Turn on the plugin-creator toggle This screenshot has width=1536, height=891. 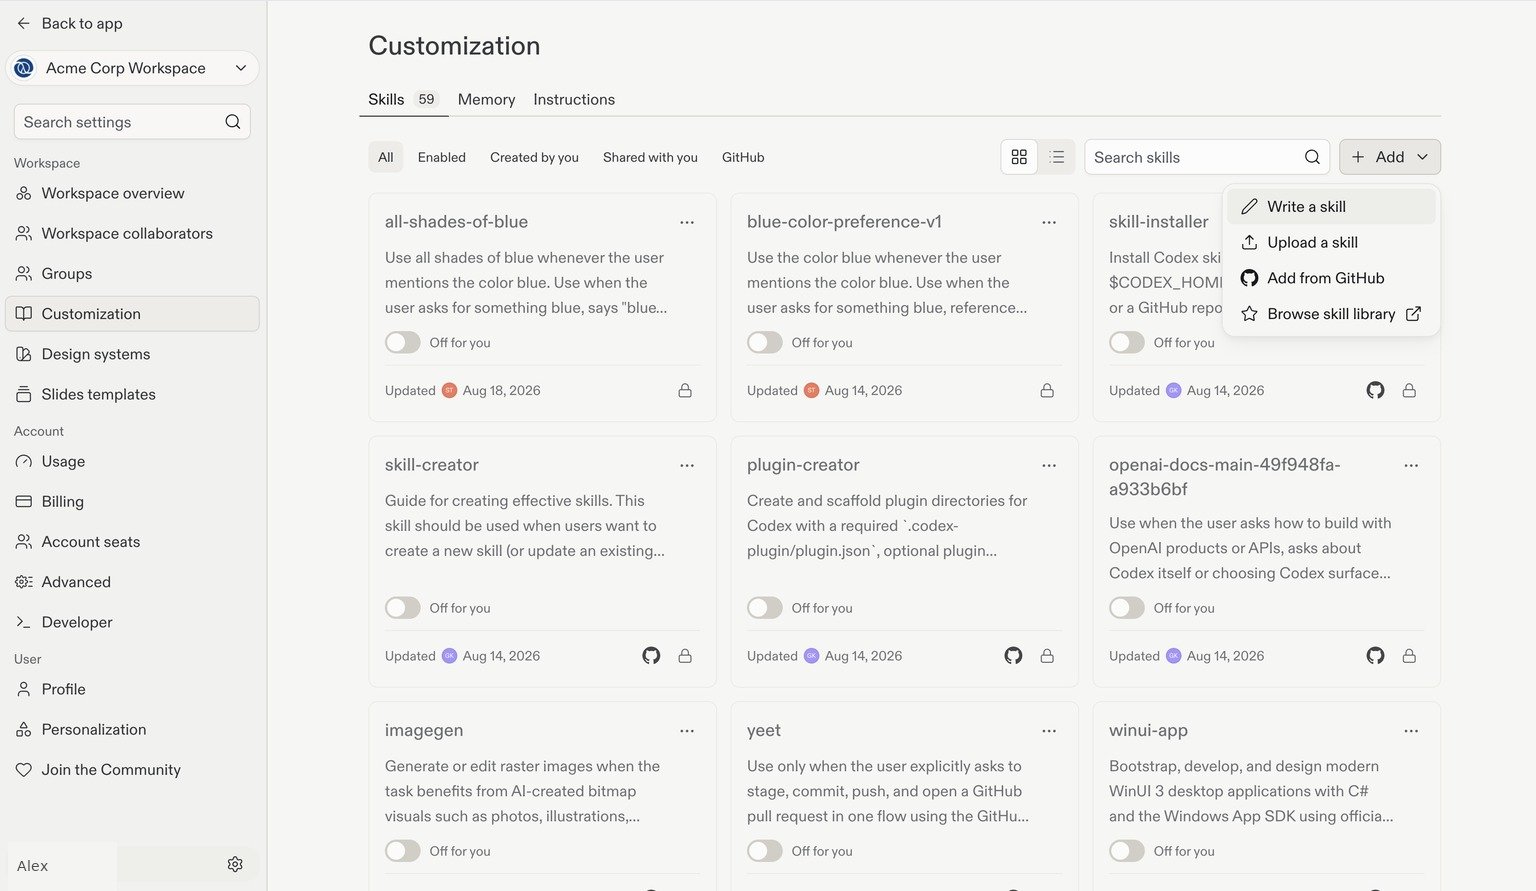[x=765, y=608]
